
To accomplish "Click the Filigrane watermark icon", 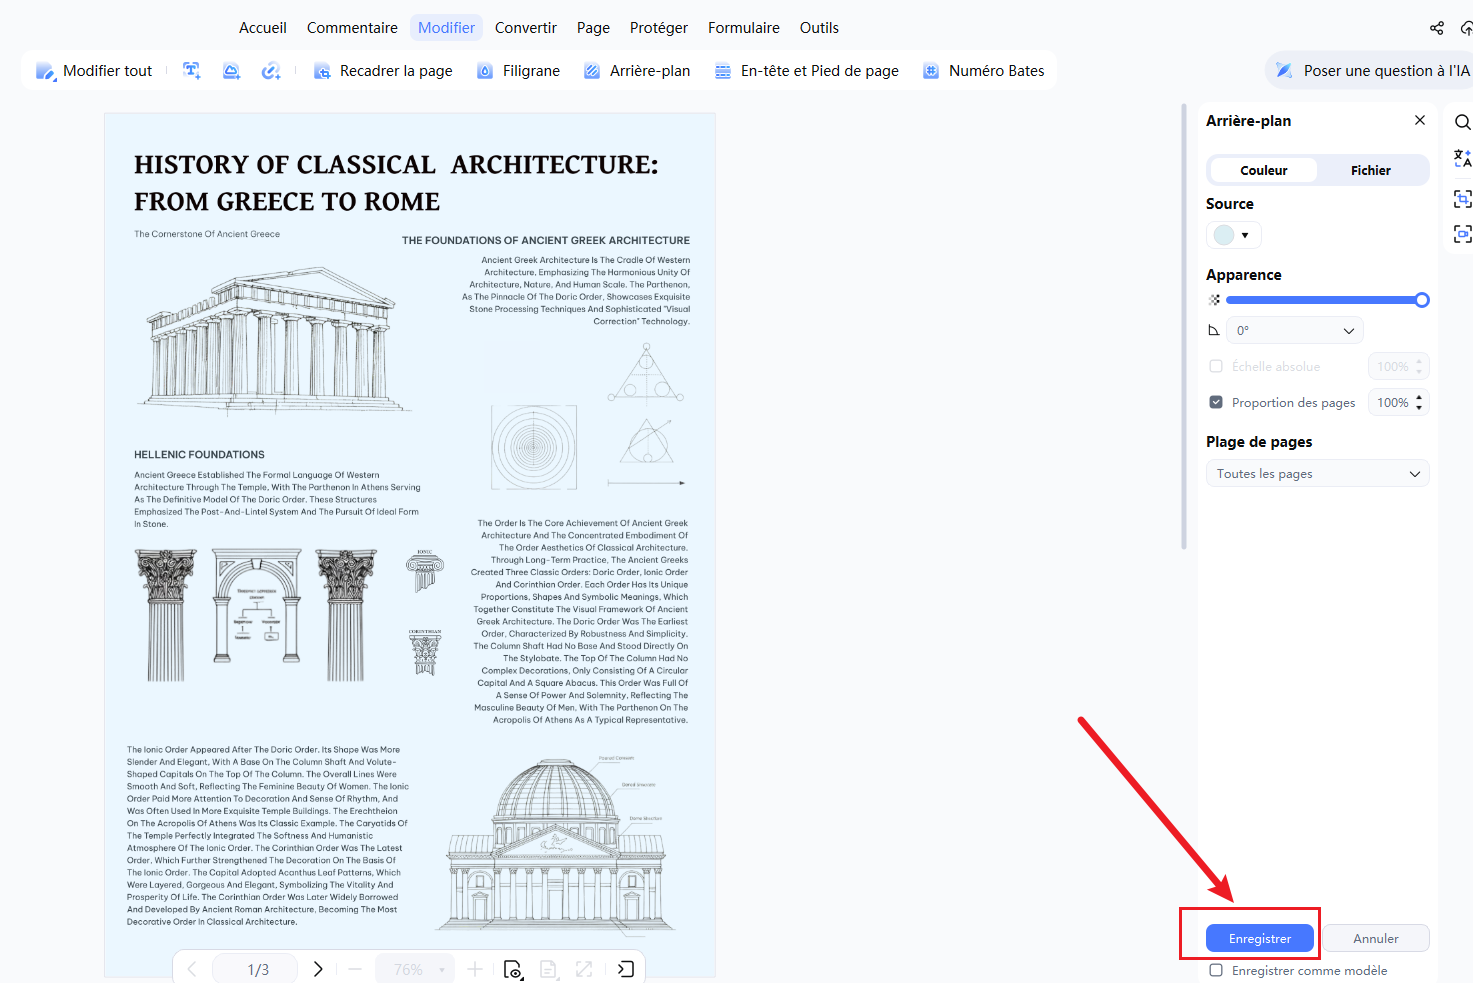I will (x=485, y=71).
